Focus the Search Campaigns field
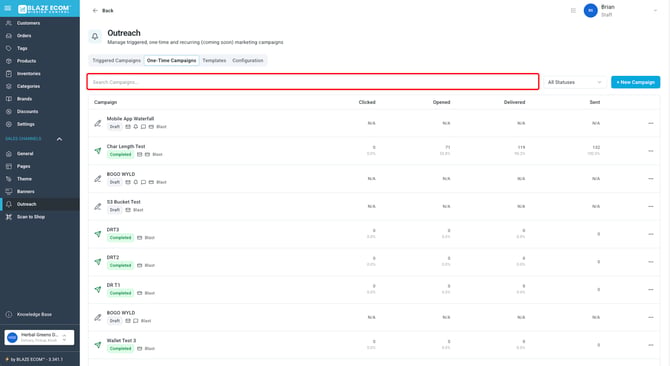Viewport: 670px width, 366px height. click(313, 82)
